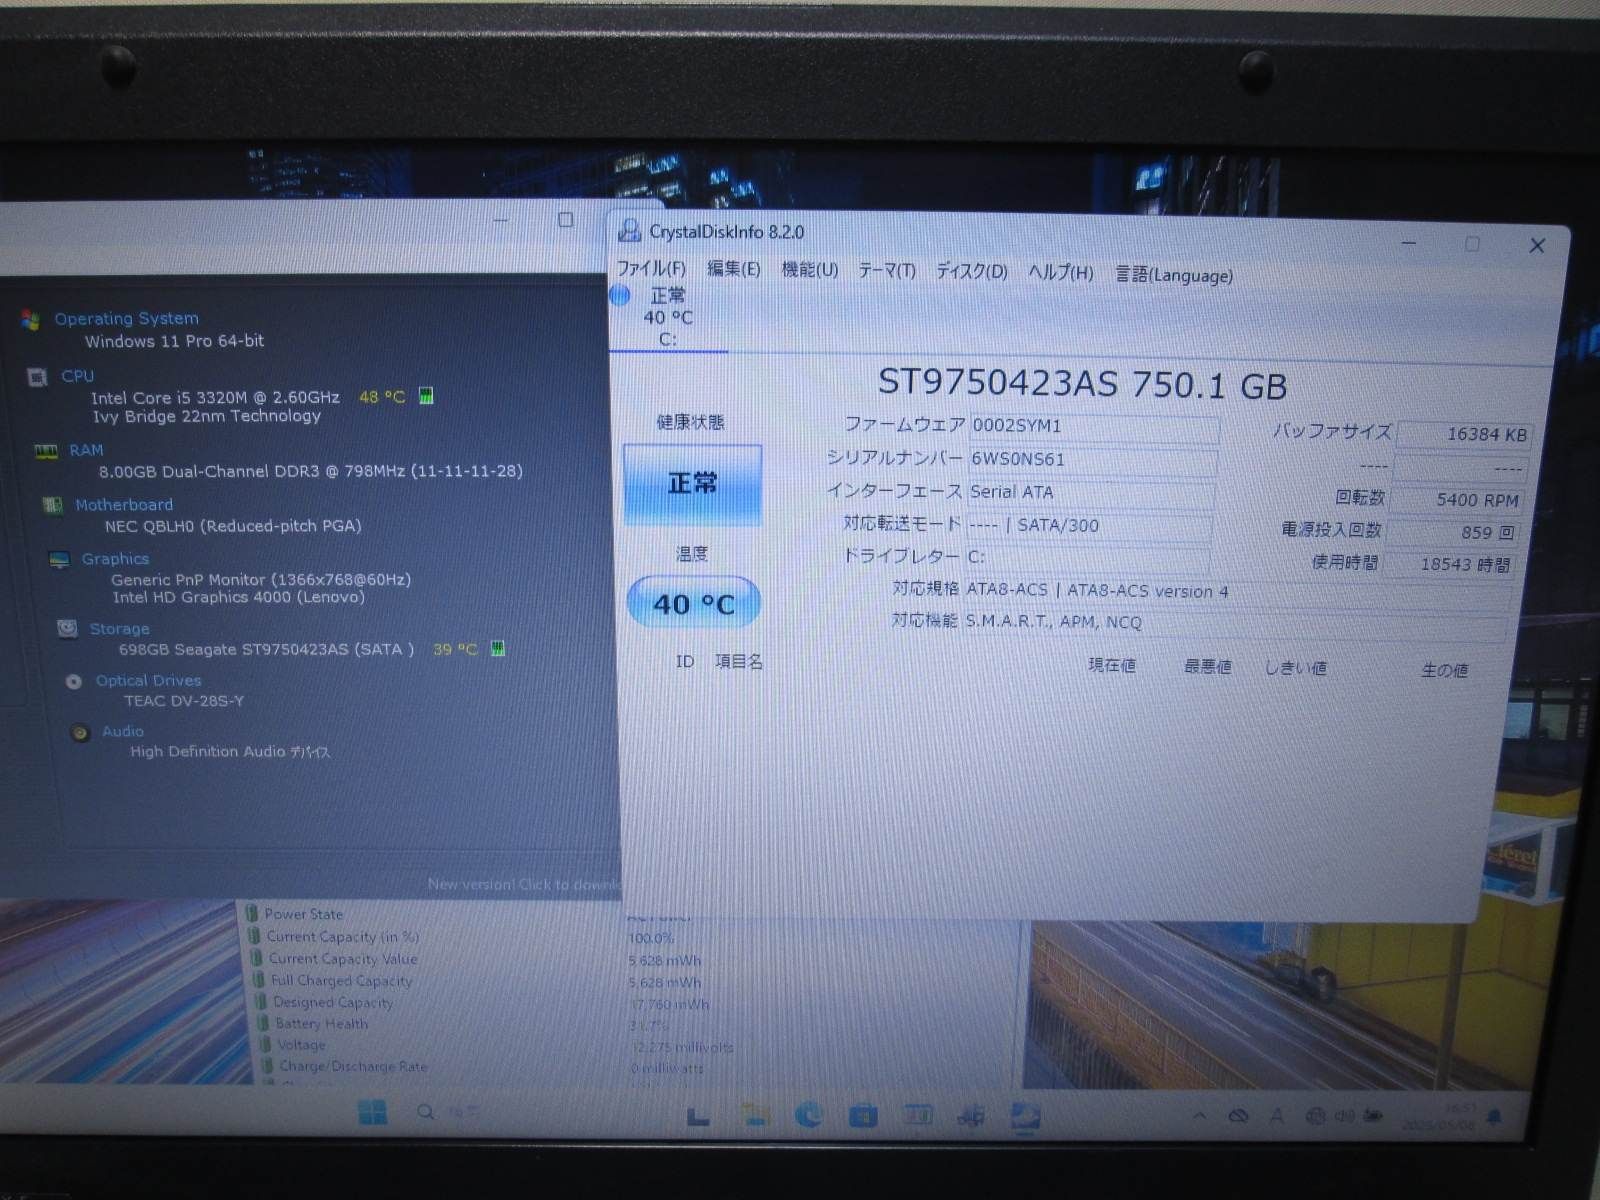
Task: Select the Power State row in battery window
Action: [x=304, y=914]
